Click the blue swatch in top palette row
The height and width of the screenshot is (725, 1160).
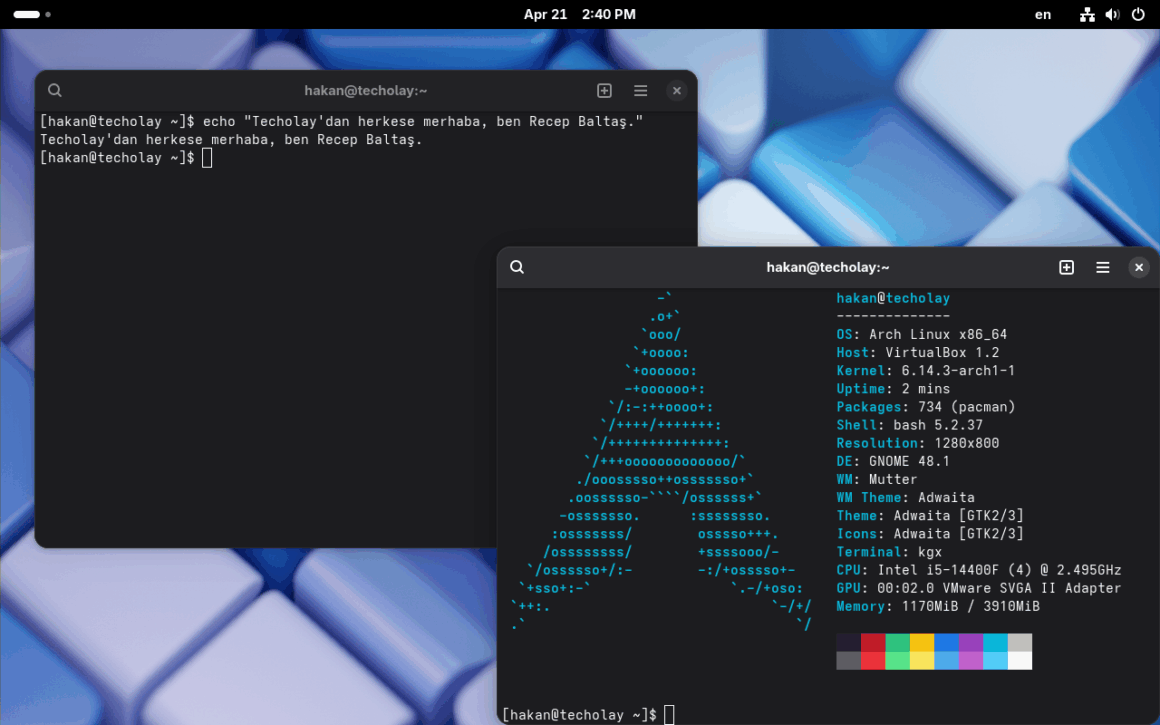946,642
